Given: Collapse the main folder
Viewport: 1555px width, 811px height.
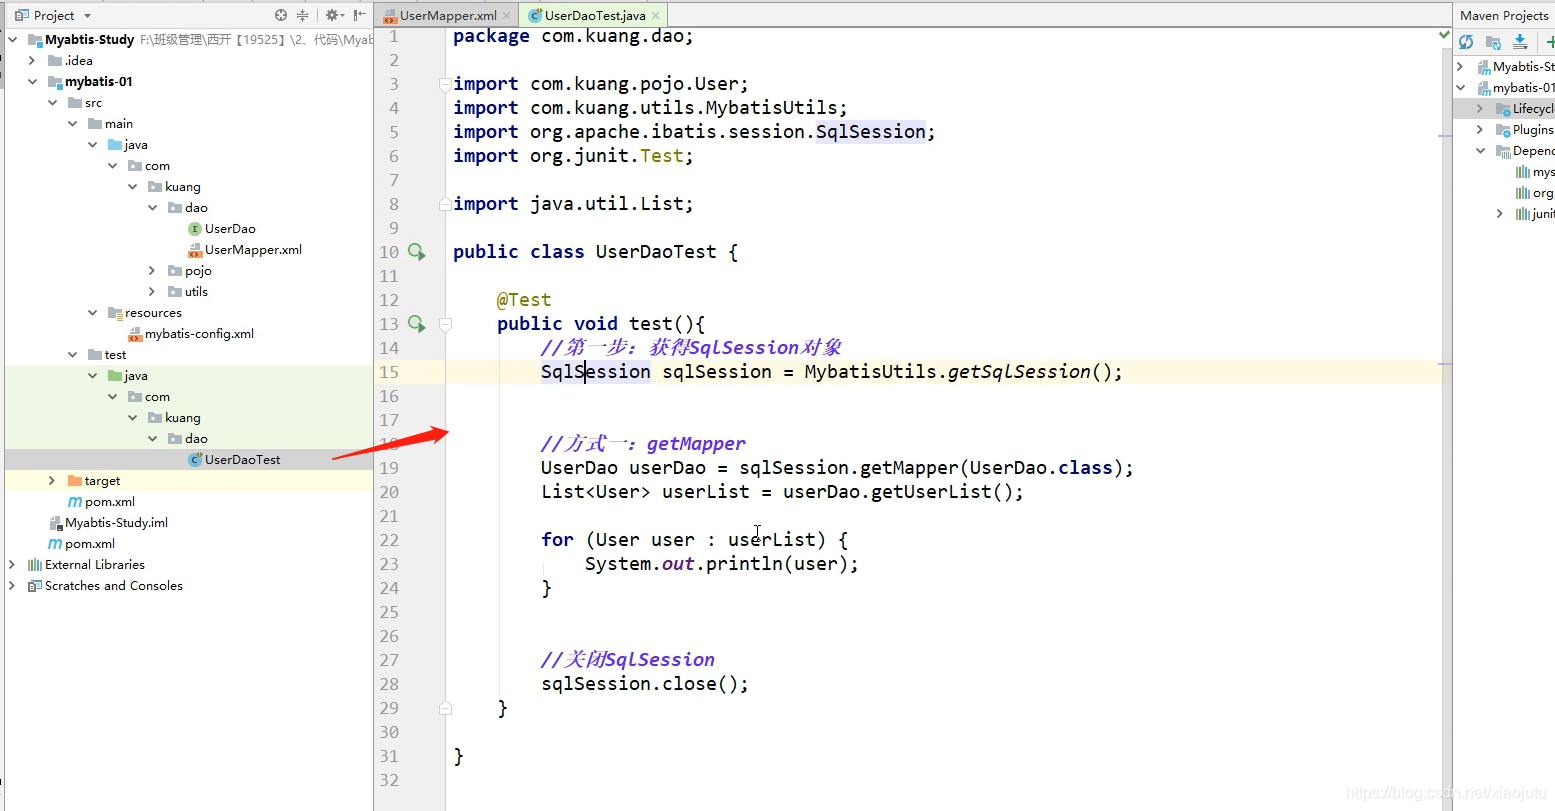Looking at the screenshot, I should (72, 124).
